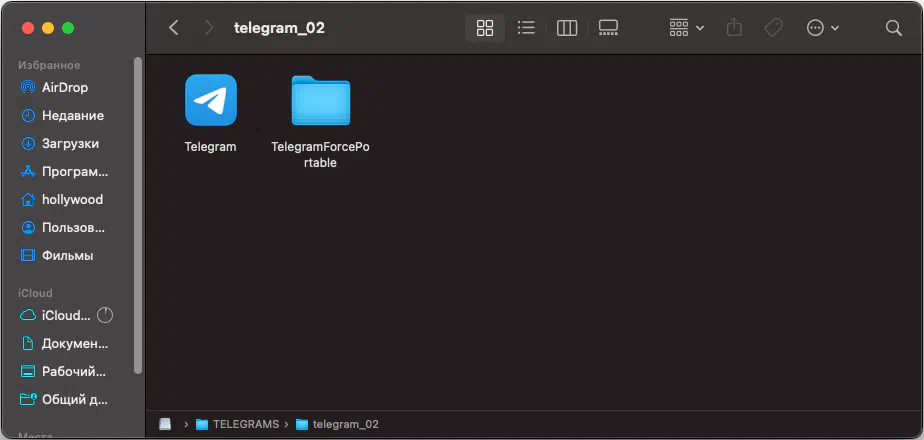The image size is (924, 440).
Task: Open the TelegramForcePortable folder
Action: click(320, 101)
